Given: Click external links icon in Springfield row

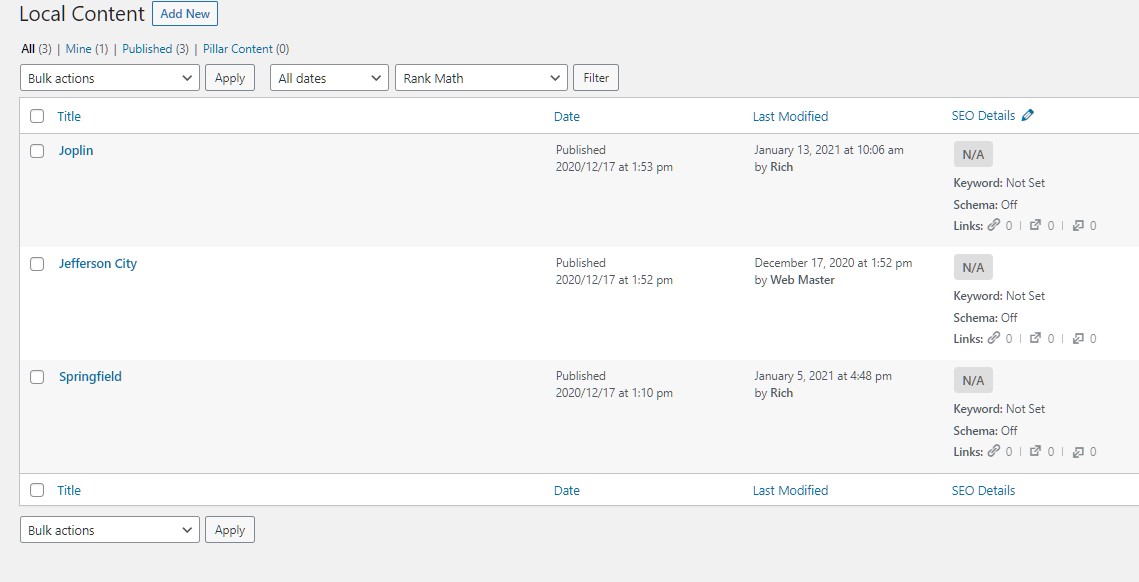Looking at the screenshot, I should (1036, 451).
